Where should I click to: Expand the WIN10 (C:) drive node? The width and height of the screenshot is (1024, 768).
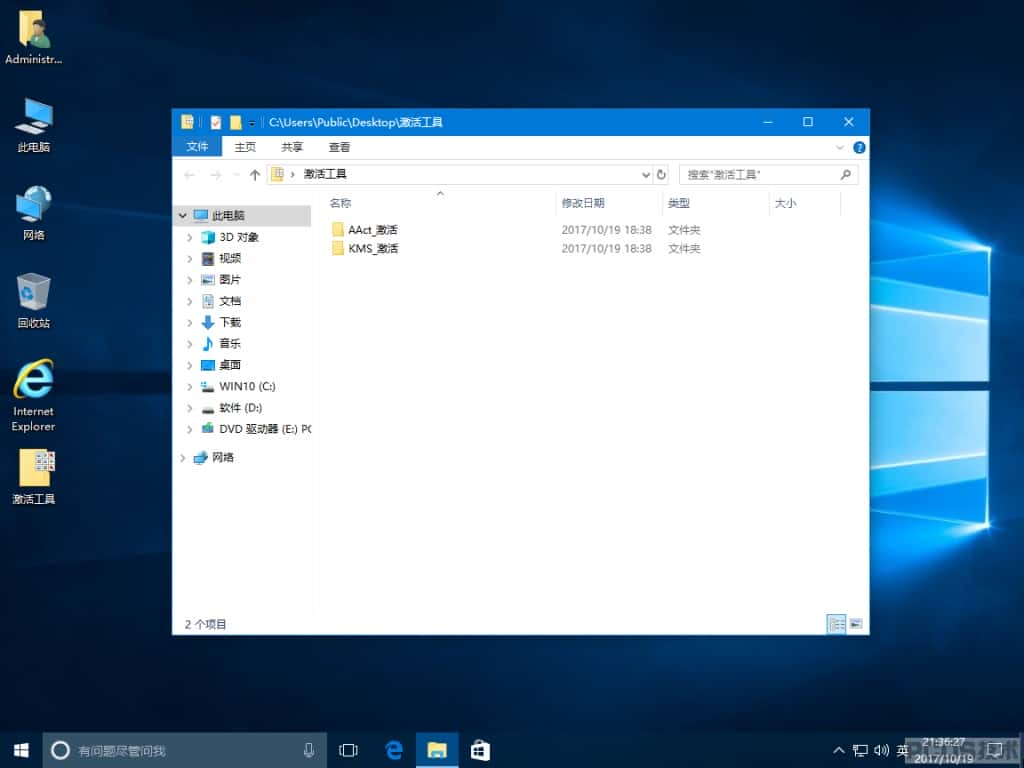coord(189,387)
